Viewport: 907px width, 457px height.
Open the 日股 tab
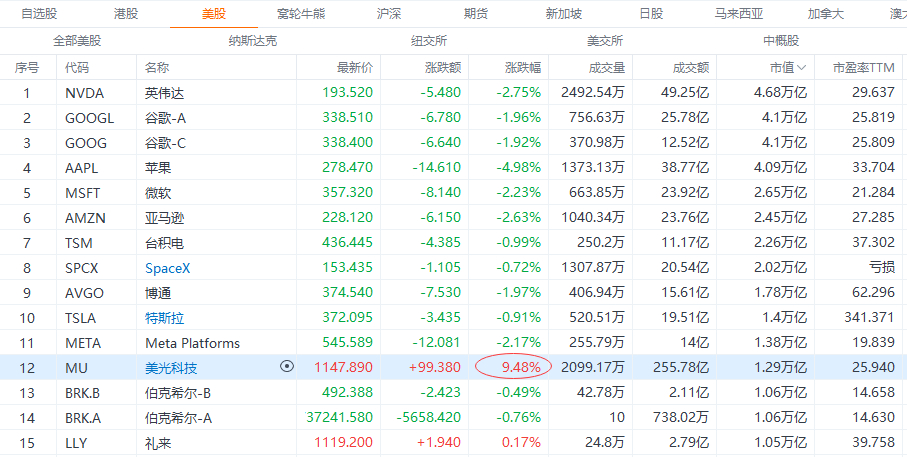pos(651,14)
